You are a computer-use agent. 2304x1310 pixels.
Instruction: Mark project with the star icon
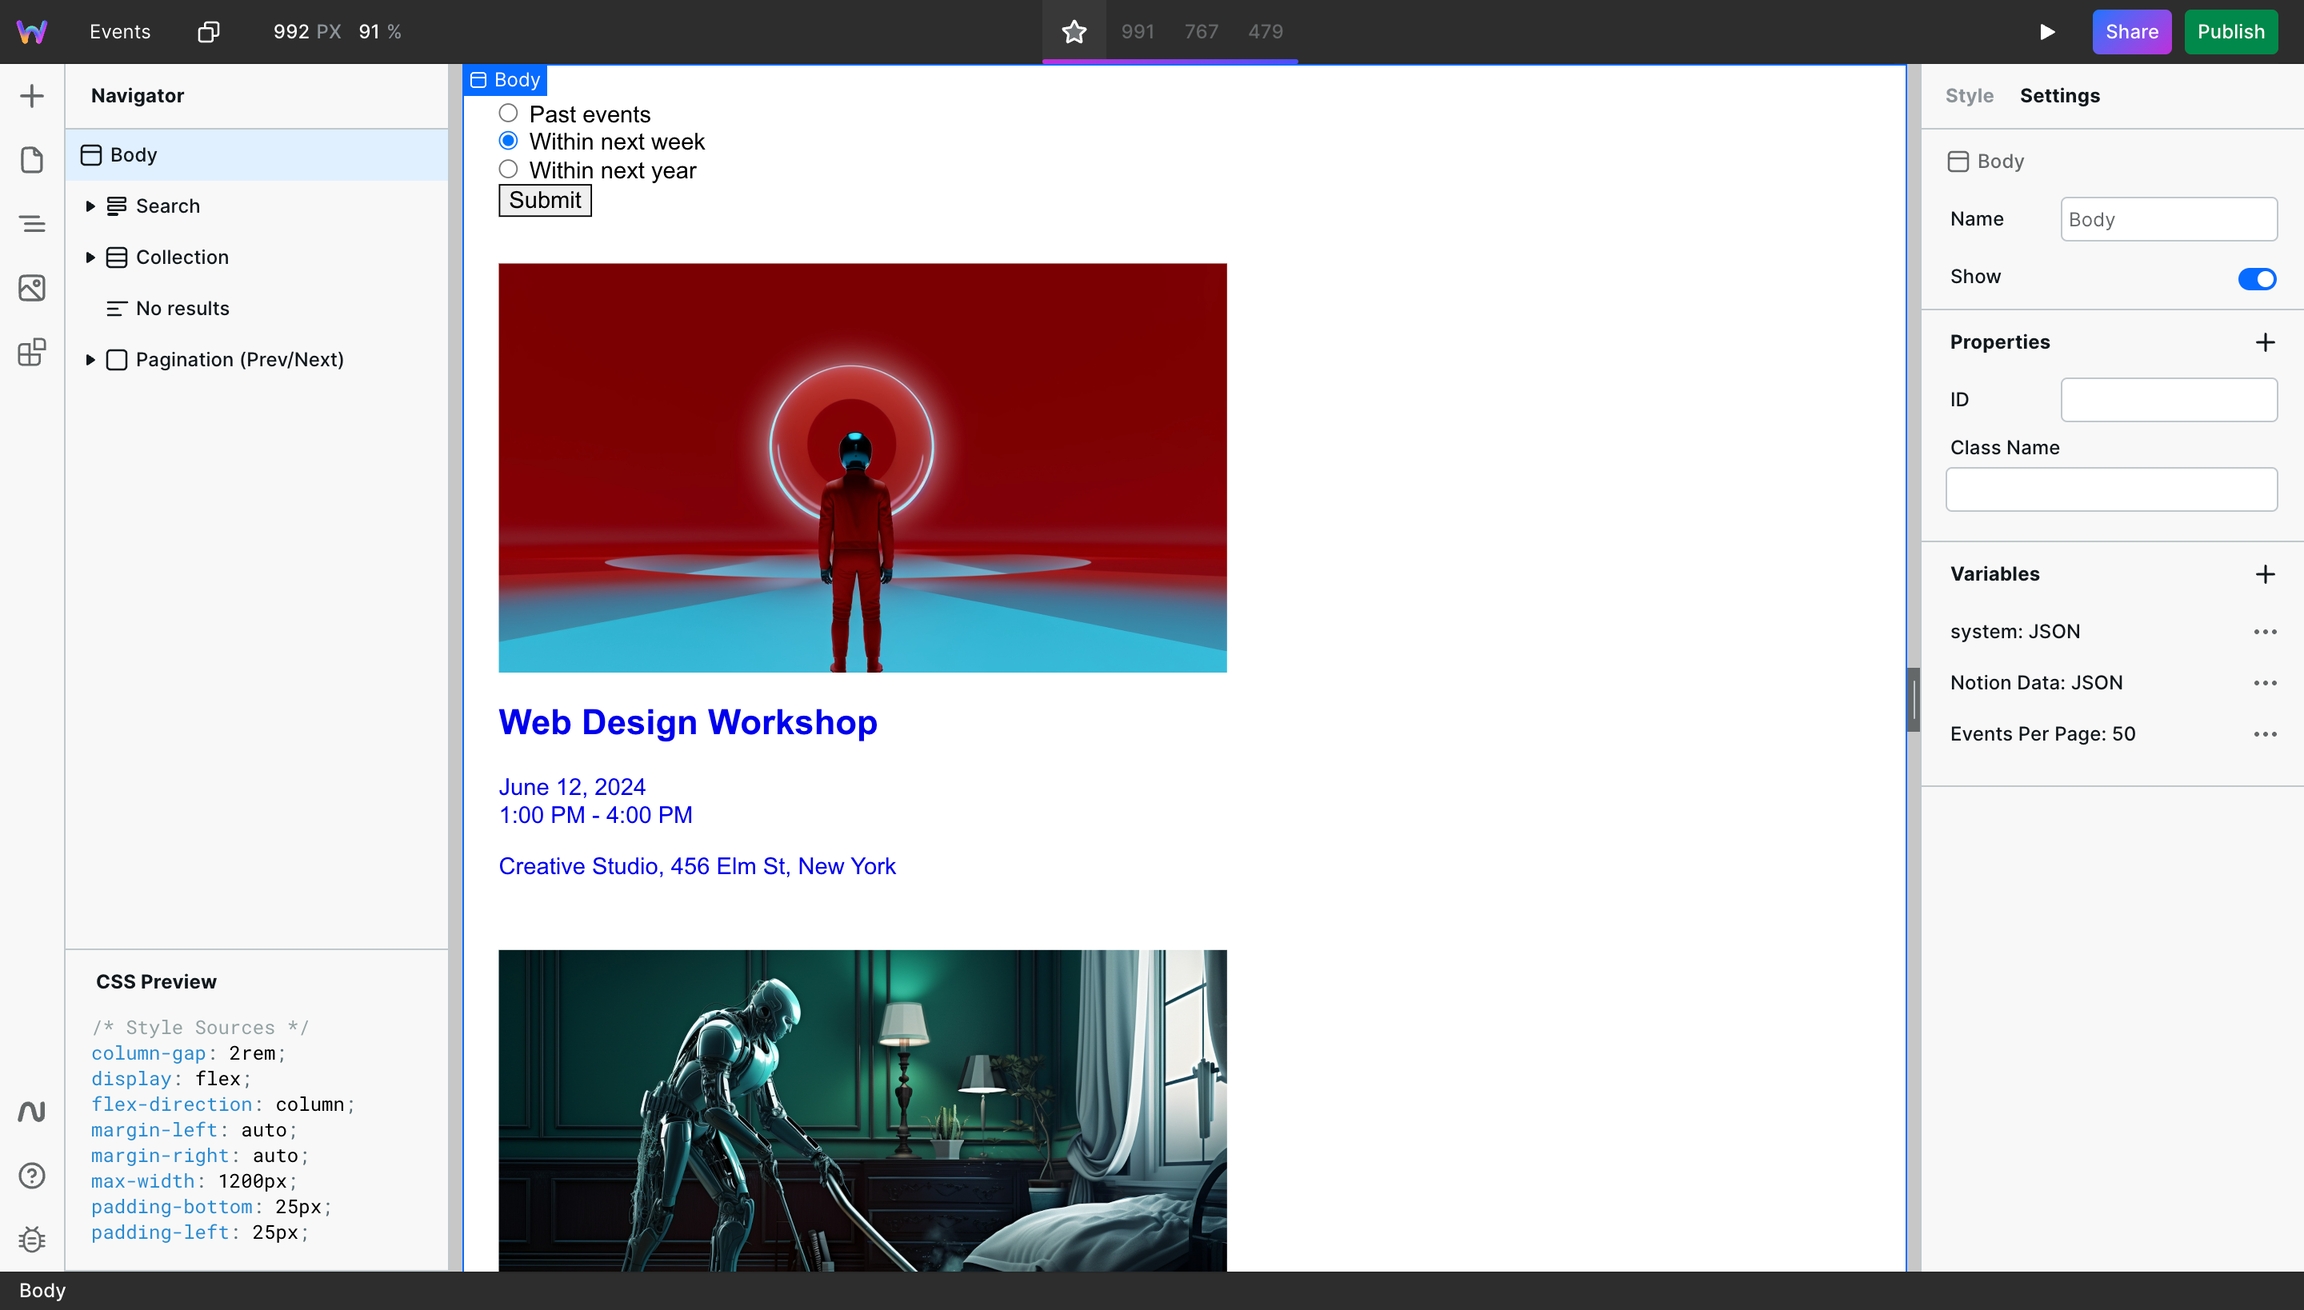[x=1074, y=31]
